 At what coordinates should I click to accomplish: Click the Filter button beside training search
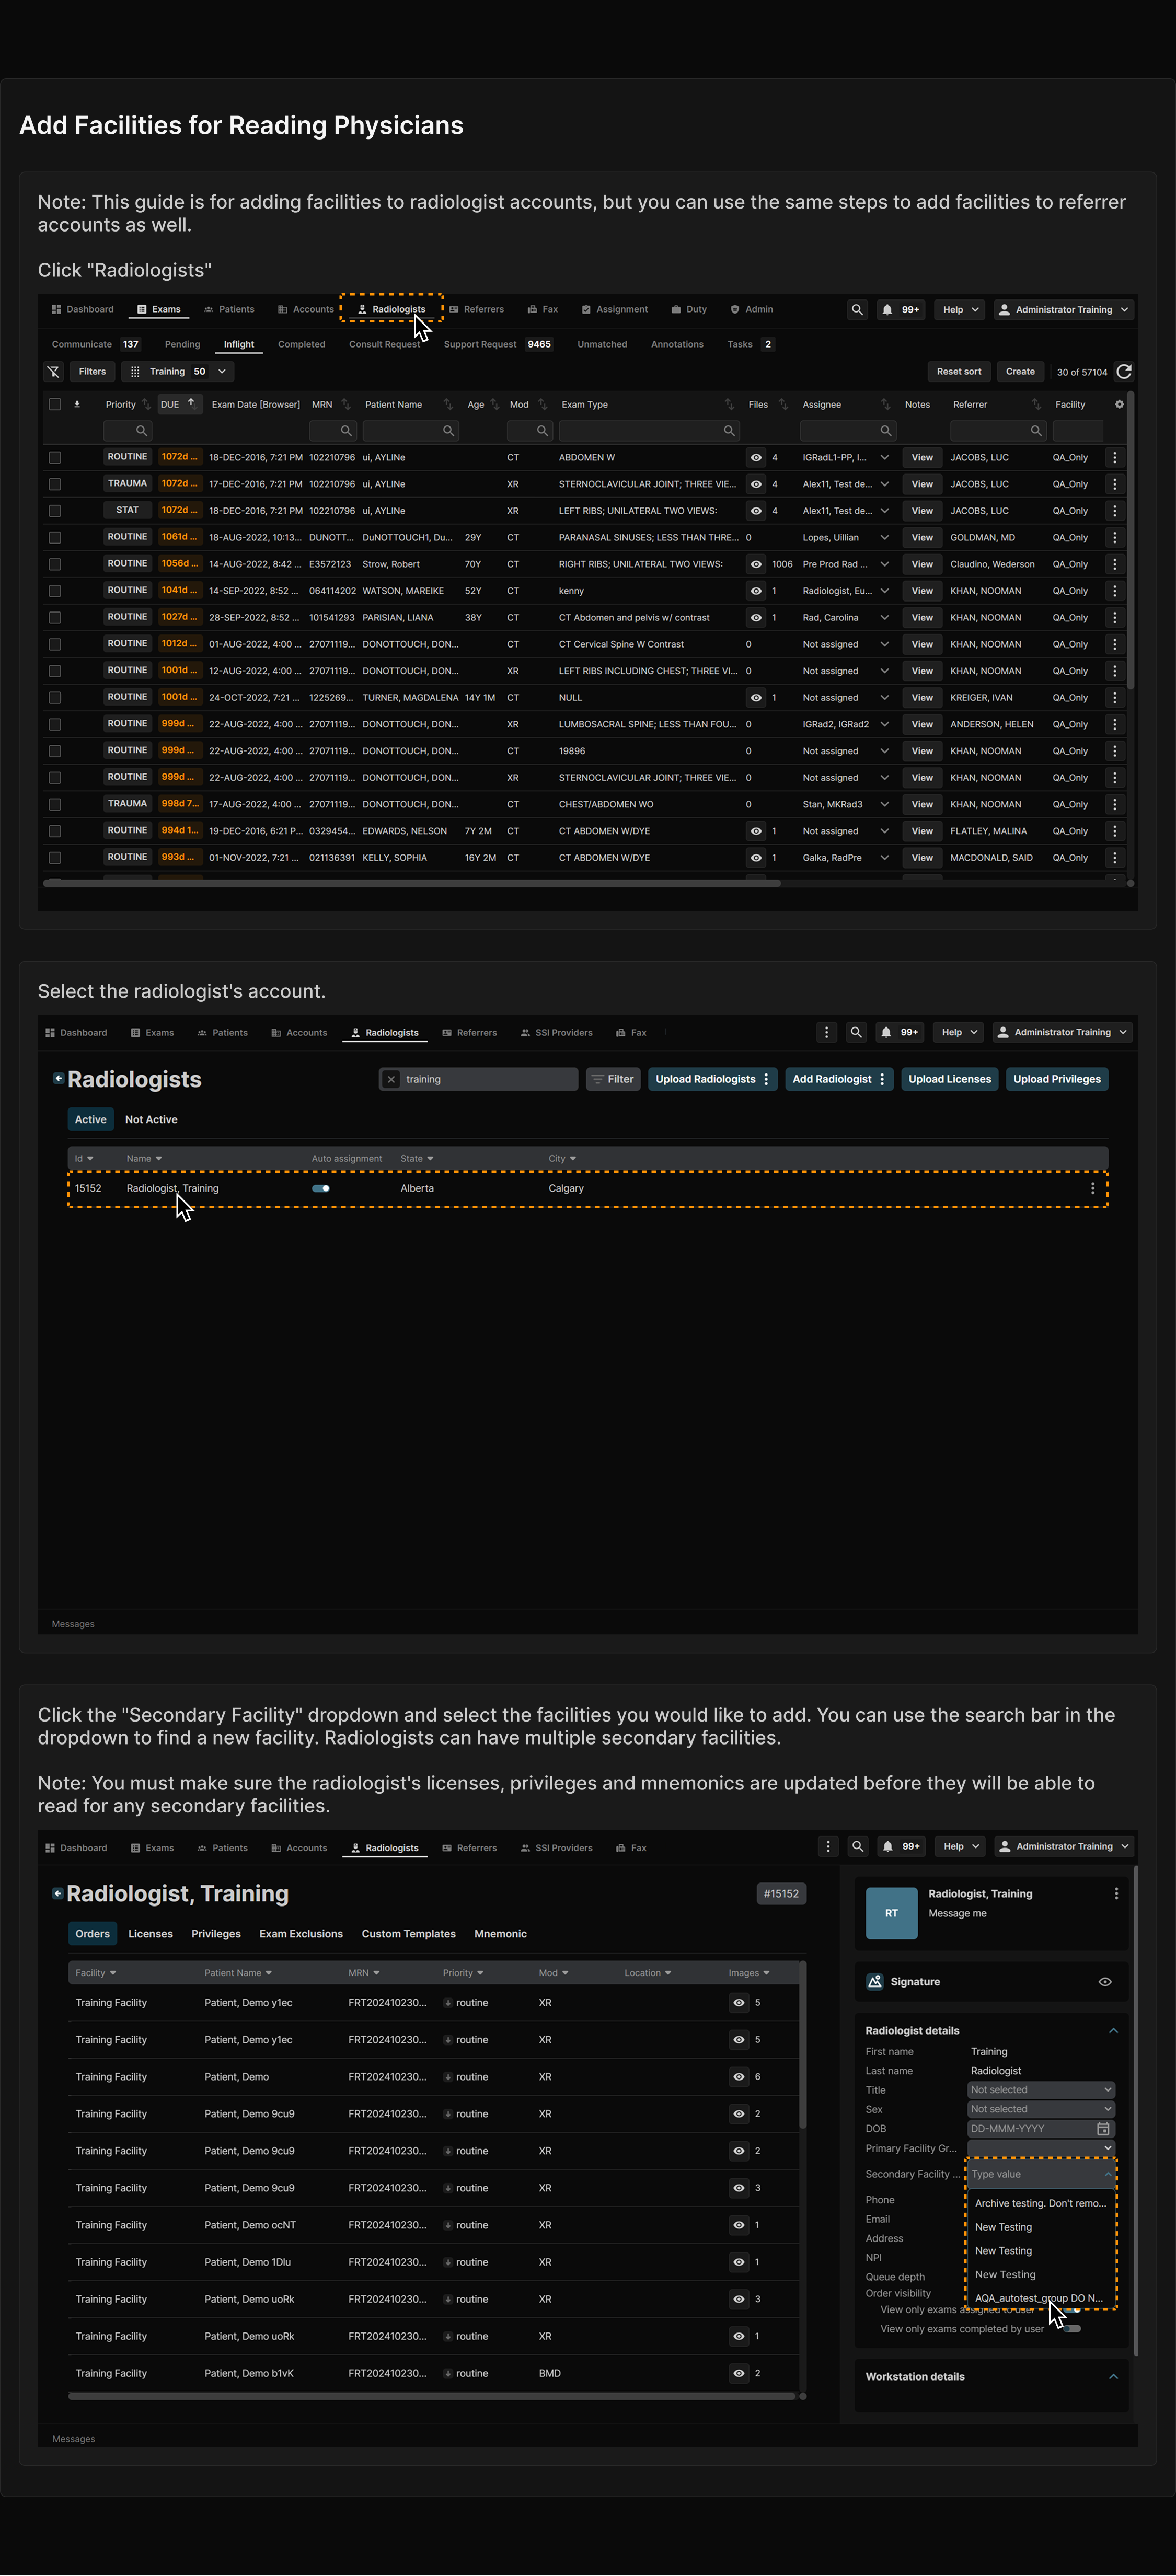click(613, 1079)
